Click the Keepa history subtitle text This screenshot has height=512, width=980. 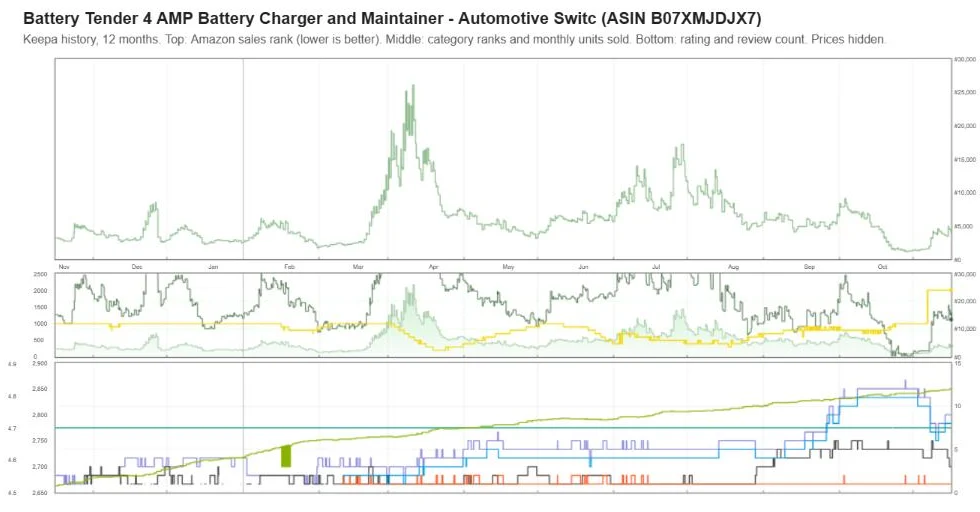click(x=454, y=39)
